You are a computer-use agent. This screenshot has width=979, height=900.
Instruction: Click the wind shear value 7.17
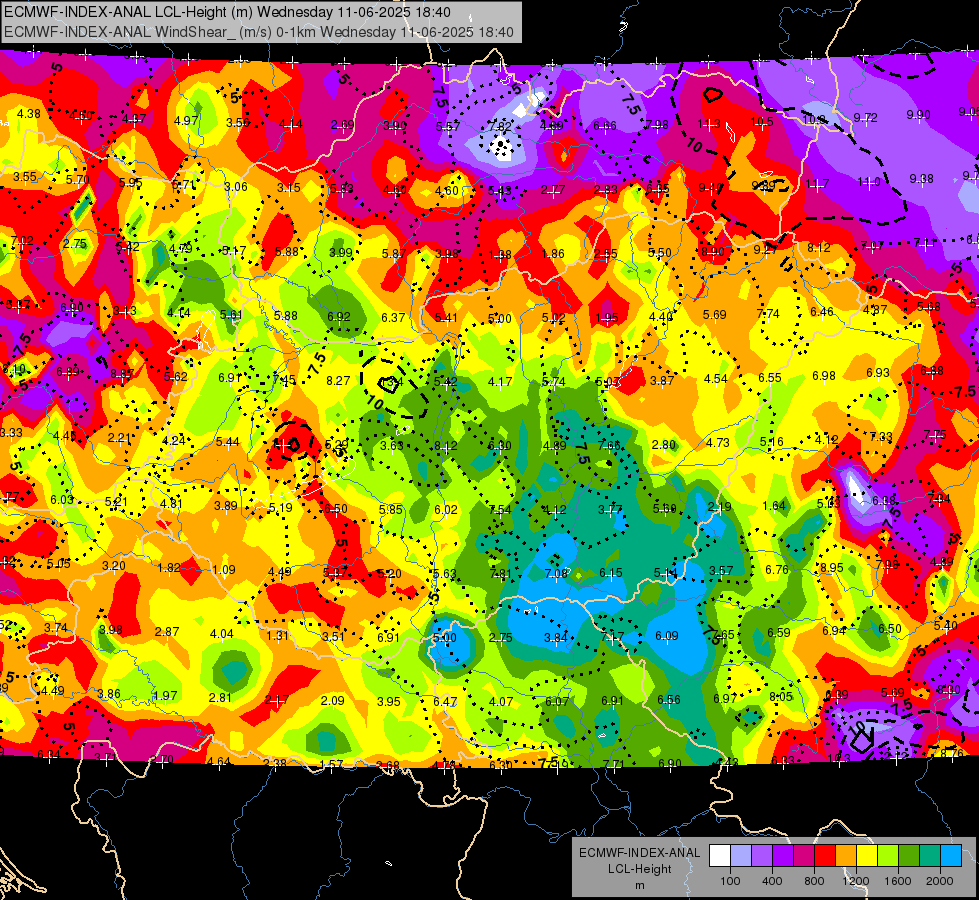pyautogui.click(x=612, y=637)
